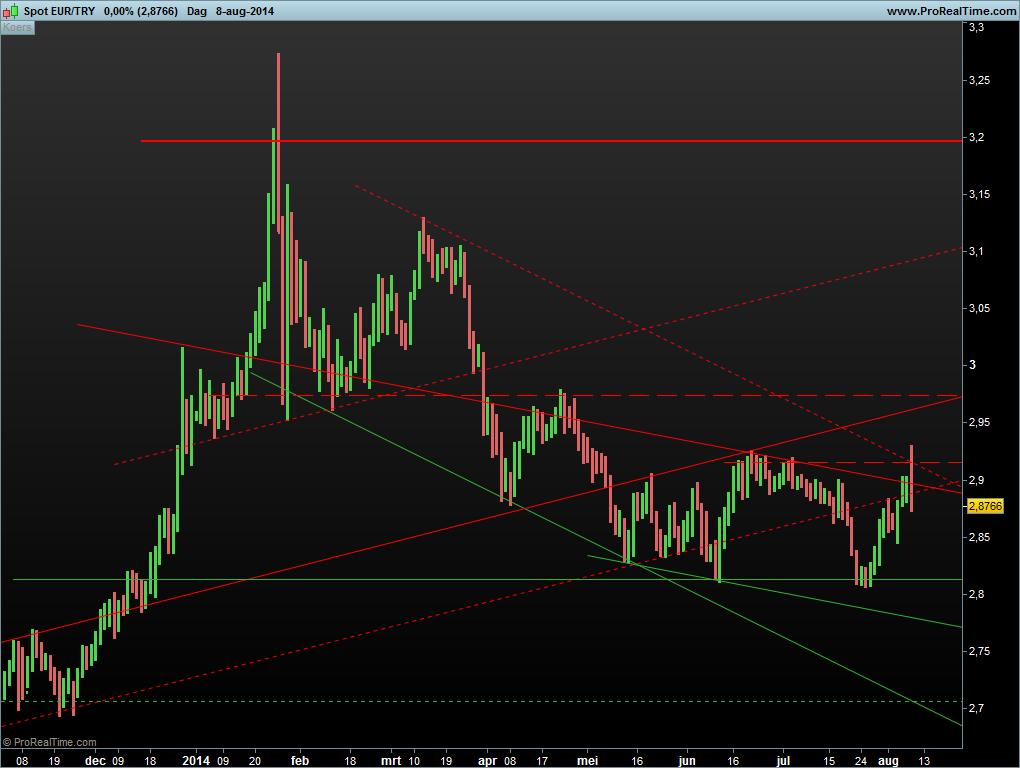Click the ProRealTime.com copyright watermark
The width and height of the screenshot is (1020, 768).
coord(50,742)
